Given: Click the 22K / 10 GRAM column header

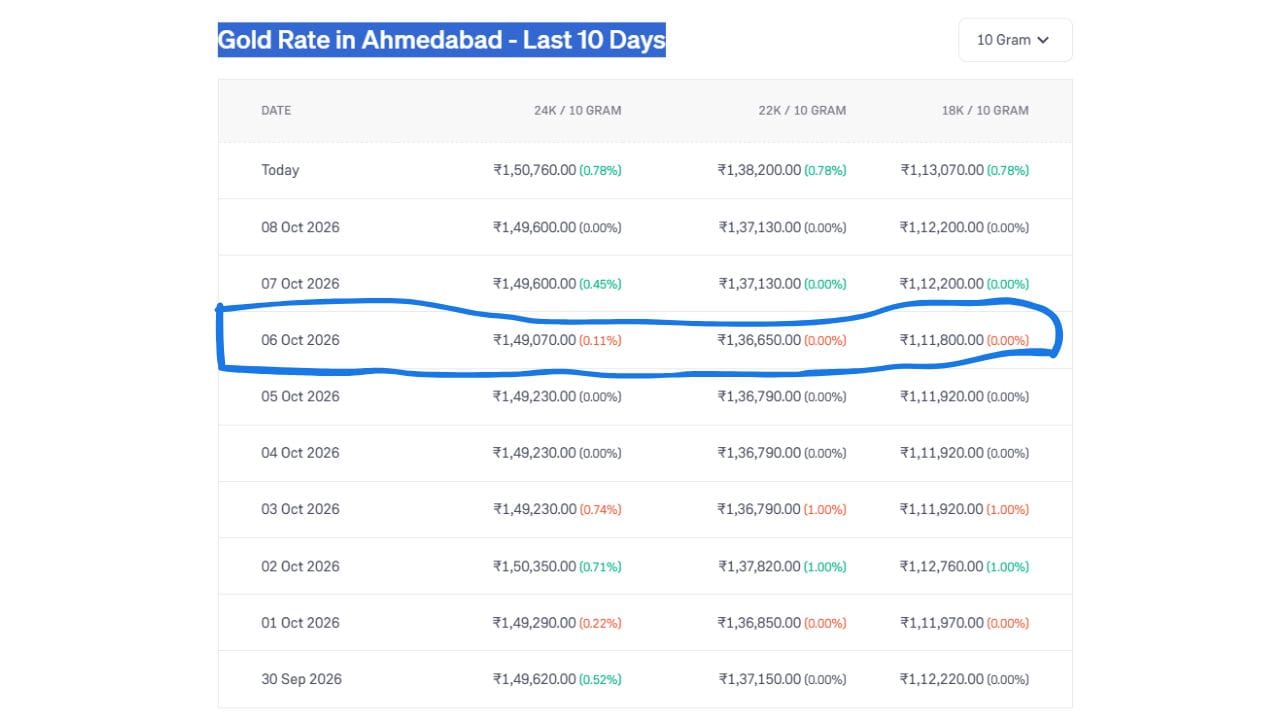Looking at the screenshot, I should click(802, 110).
